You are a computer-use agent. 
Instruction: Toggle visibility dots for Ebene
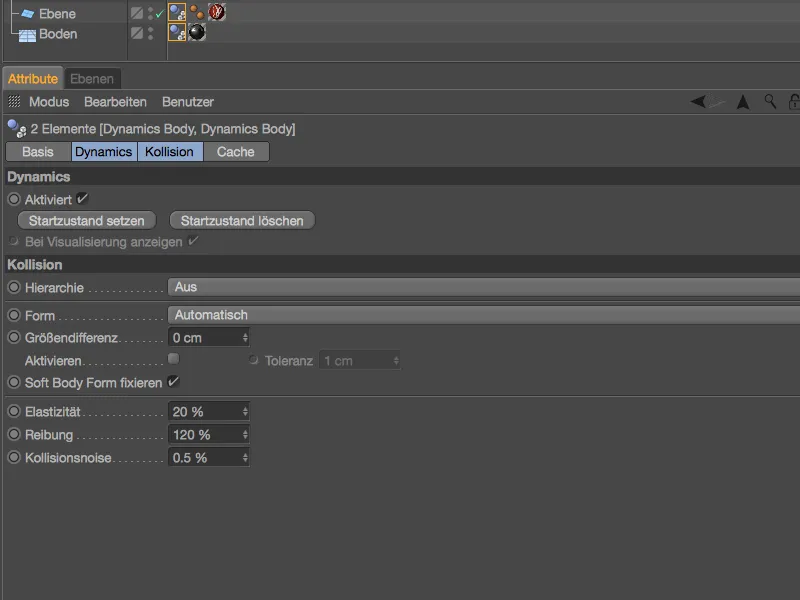pos(151,13)
